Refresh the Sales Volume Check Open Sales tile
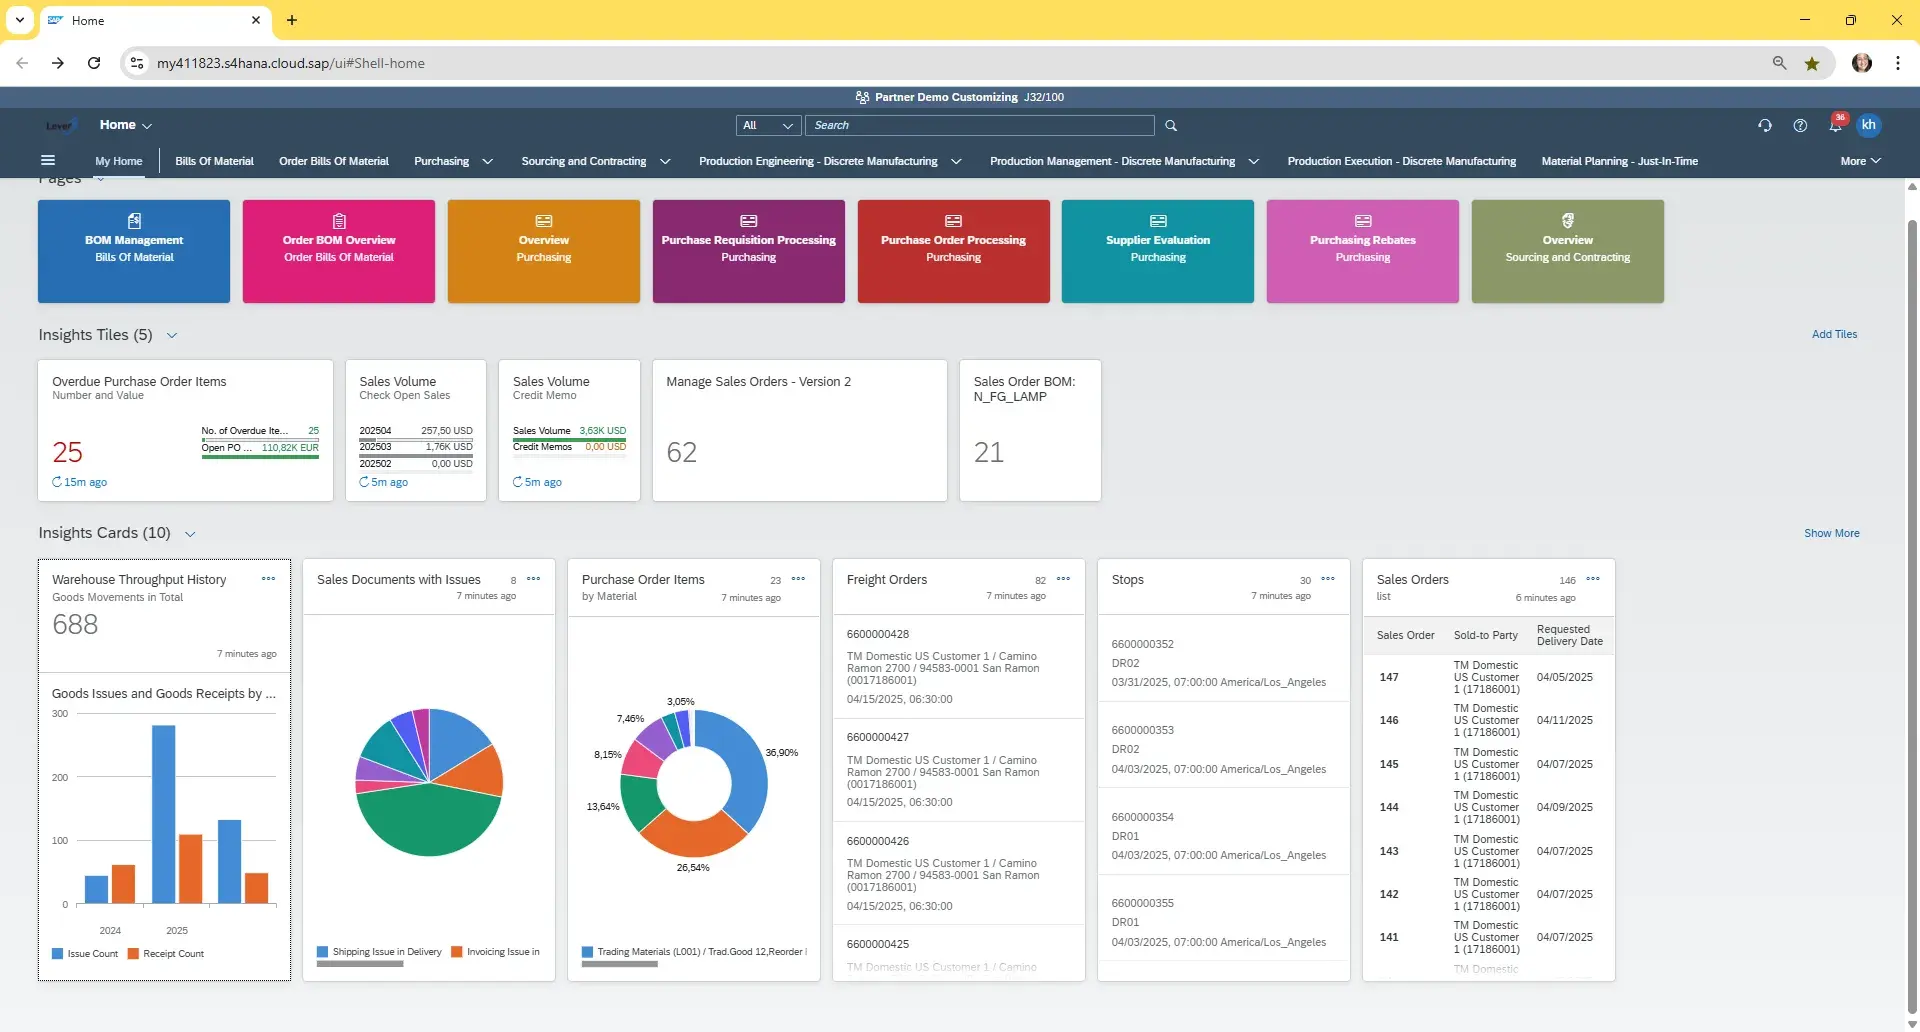This screenshot has width=1920, height=1032. pos(364,482)
